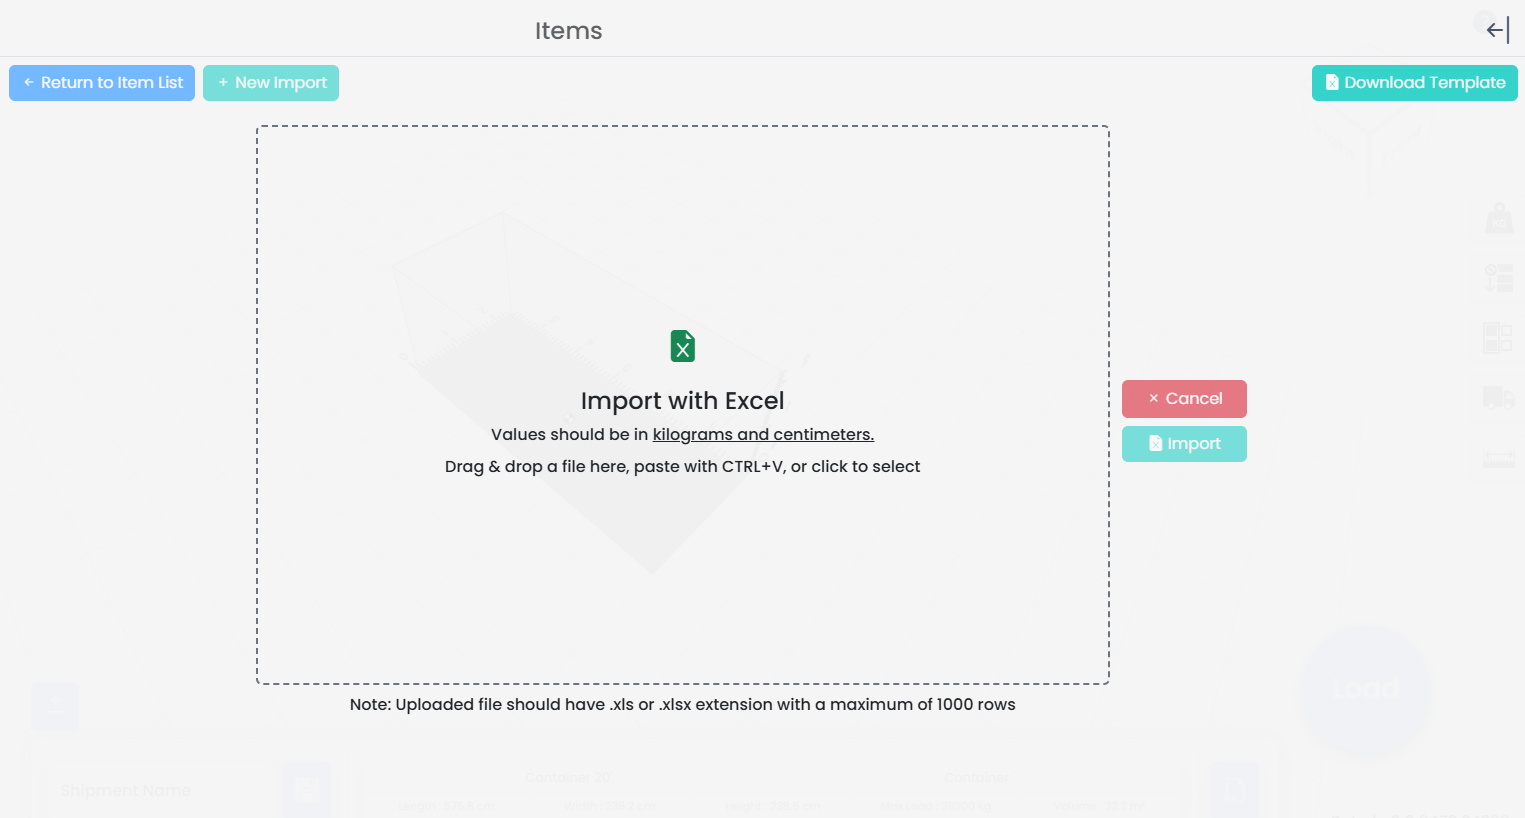The width and height of the screenshot is (1525, 818).
Task: Click the faded truck icon in the sidebar
Action: point(1498,398)
